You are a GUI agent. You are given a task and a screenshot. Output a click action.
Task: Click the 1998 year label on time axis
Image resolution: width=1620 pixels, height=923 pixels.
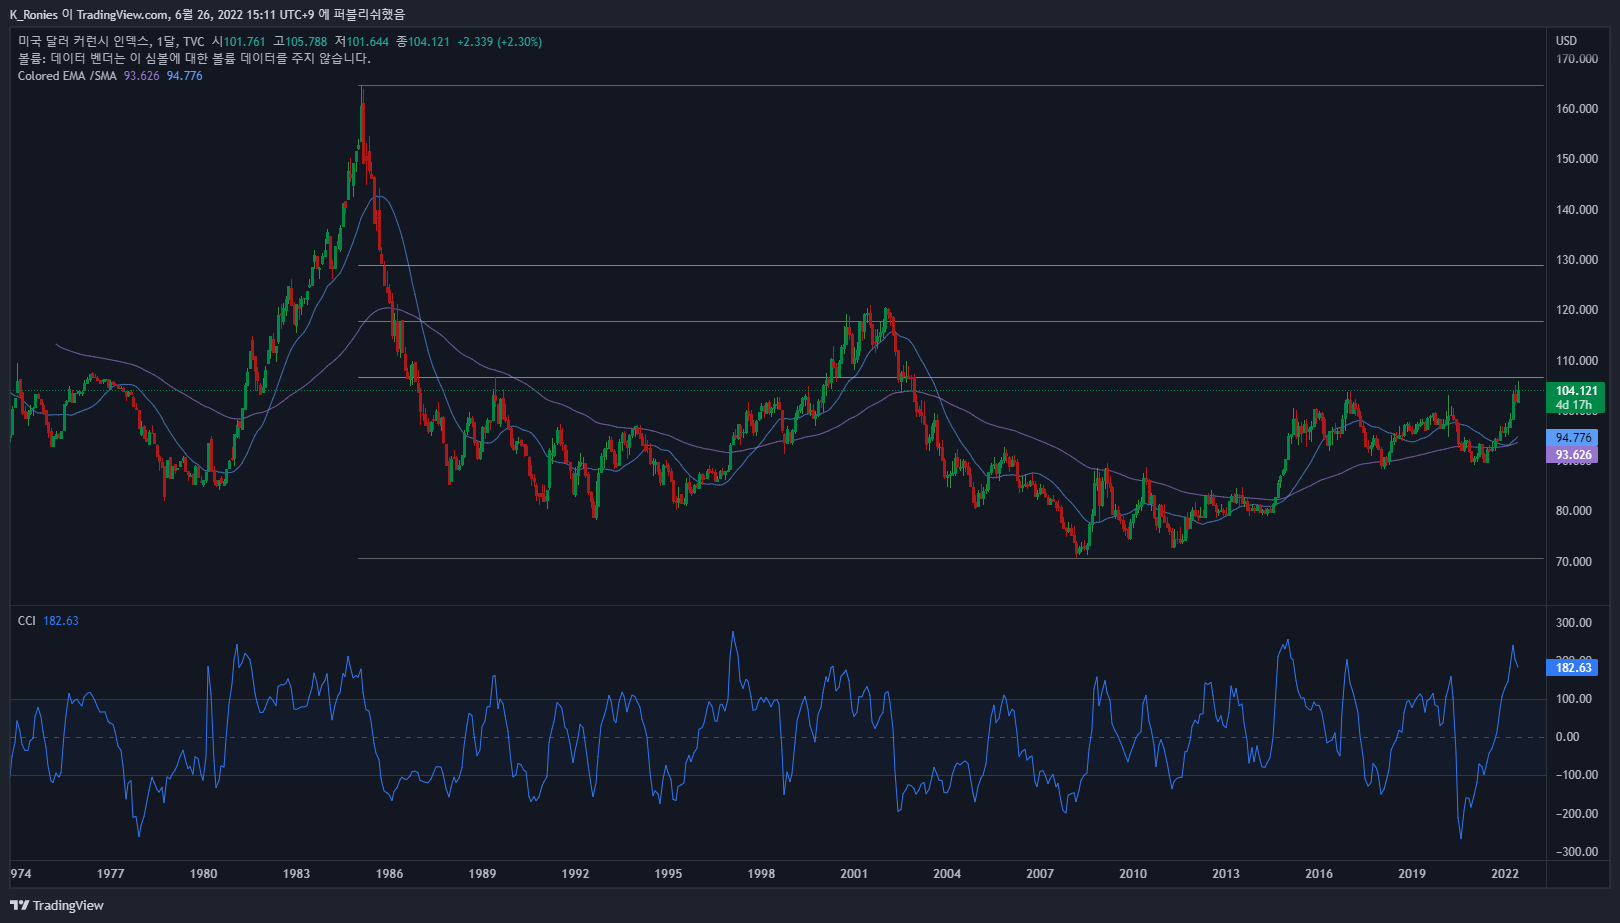coord(761,874)
